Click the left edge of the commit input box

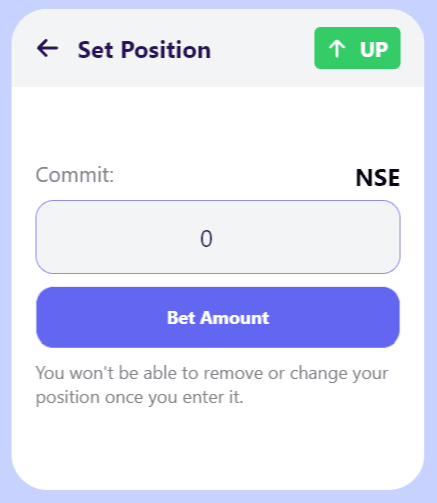(41, 237)
